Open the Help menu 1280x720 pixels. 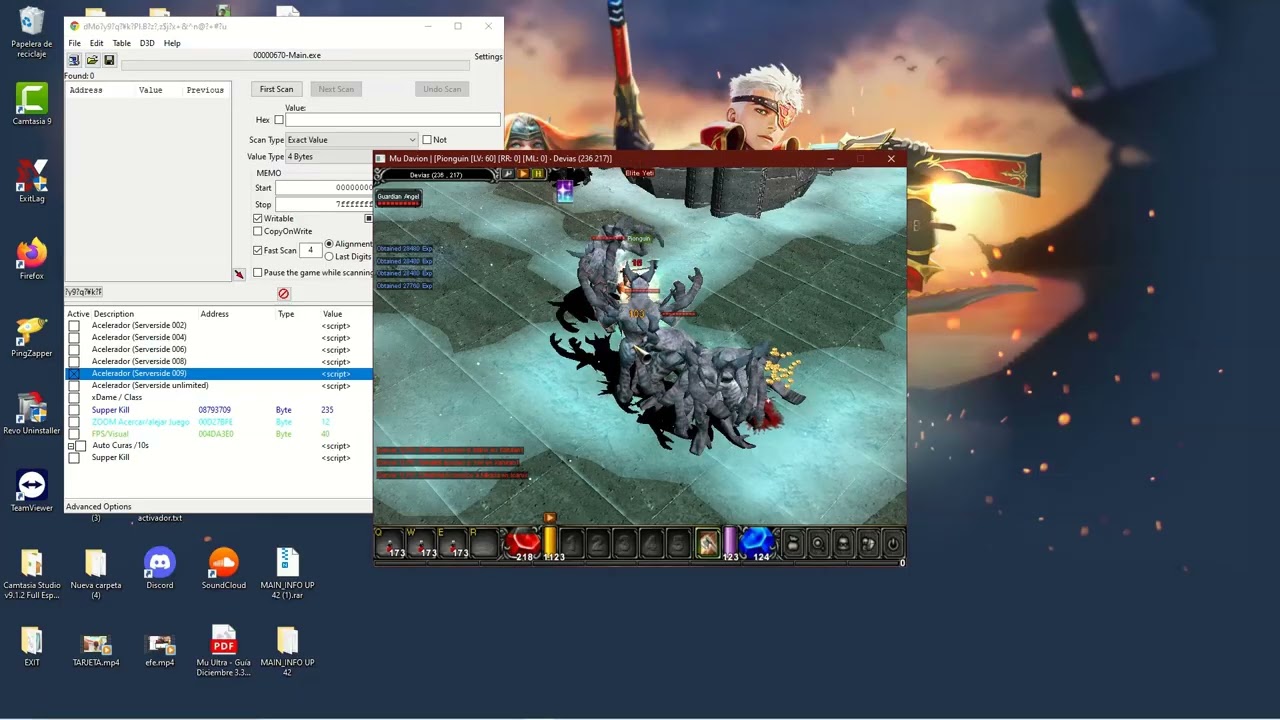click(172, 43)
